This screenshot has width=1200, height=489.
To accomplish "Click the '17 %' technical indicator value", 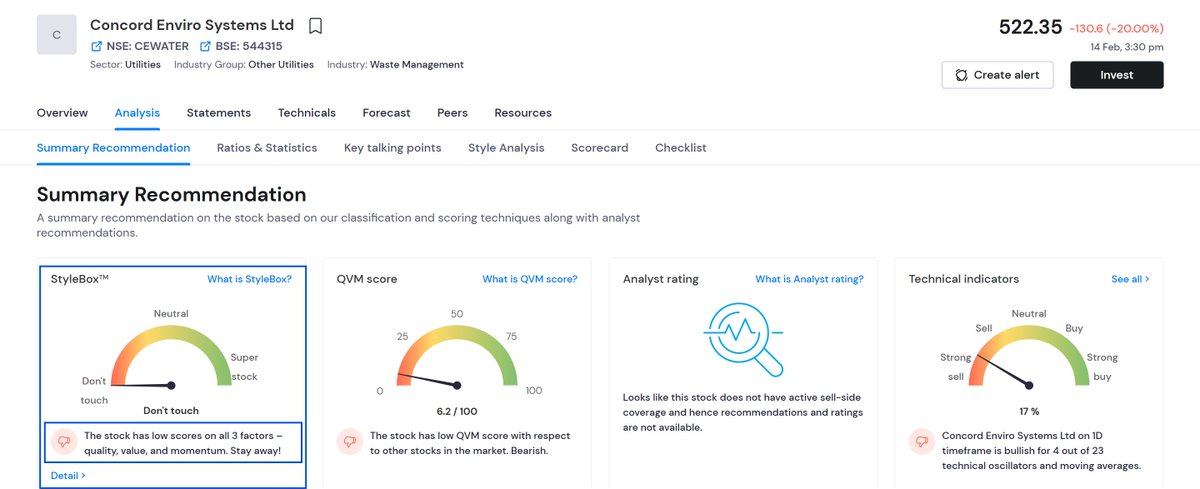I will coord(1029,411).
